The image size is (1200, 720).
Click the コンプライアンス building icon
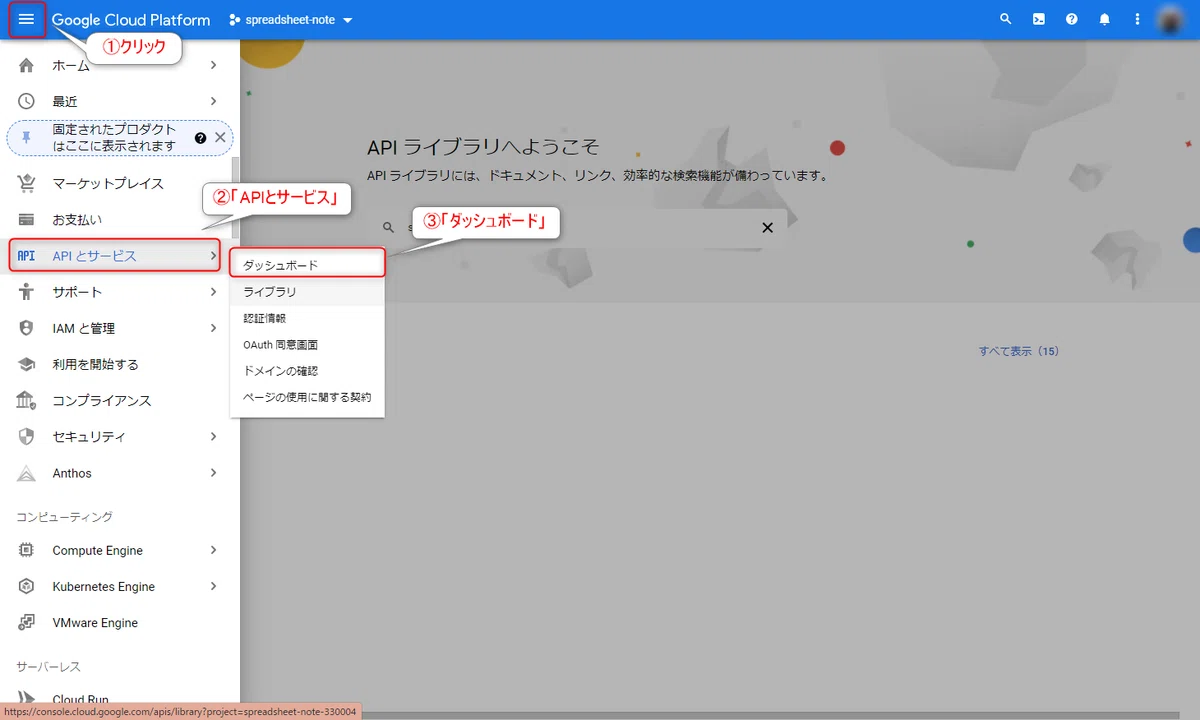pyautogui.click(x=27, y=400)
